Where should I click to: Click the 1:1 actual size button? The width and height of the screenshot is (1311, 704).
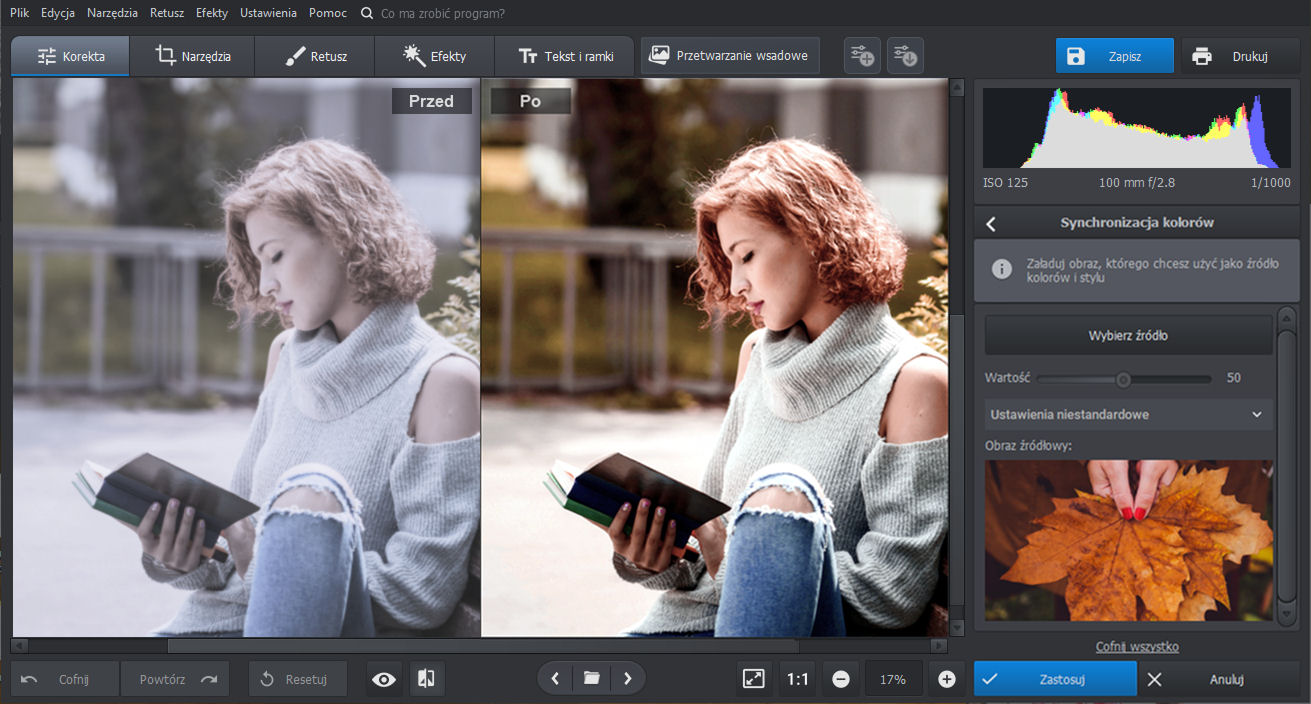pos(797,679)
